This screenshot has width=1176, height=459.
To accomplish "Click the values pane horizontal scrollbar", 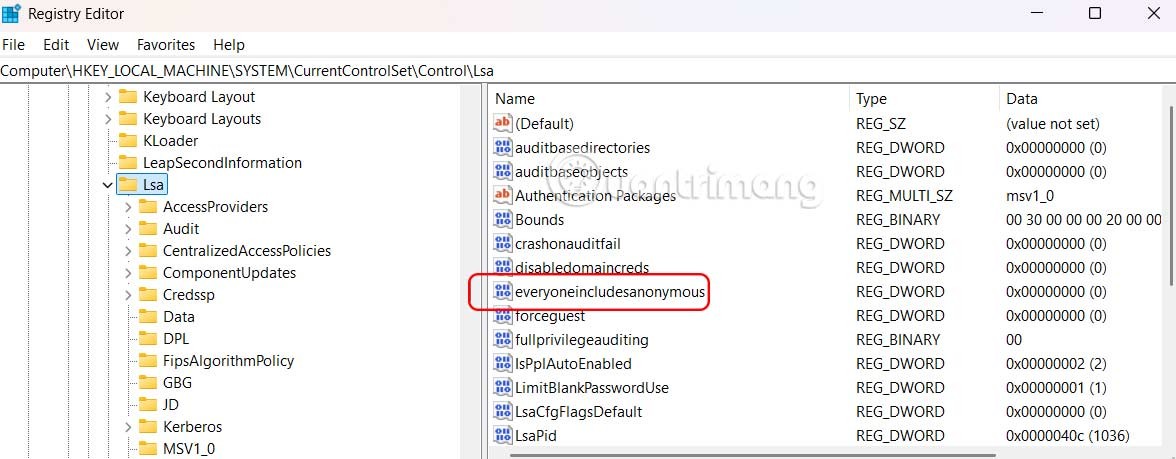I will (752, 454).
